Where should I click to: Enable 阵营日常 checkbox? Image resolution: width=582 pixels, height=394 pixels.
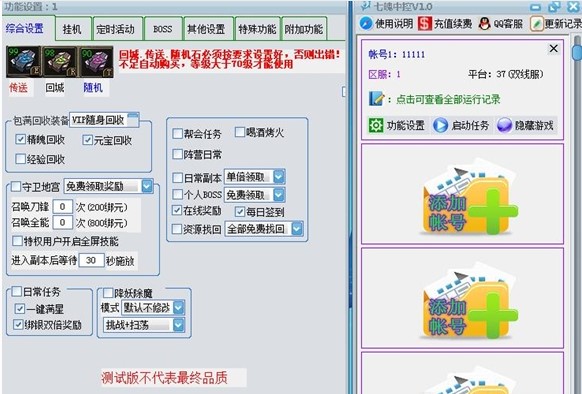(178, 154)
